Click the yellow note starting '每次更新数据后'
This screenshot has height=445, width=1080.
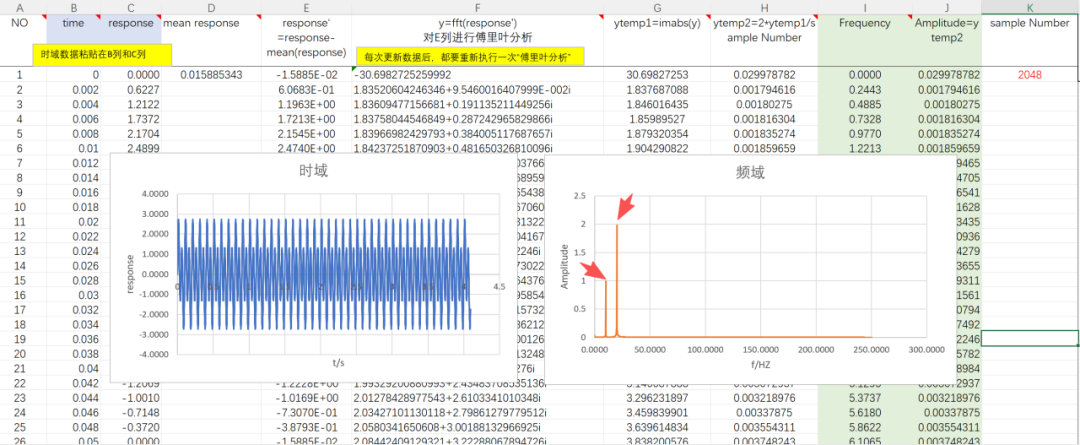click(x=470, y=57)
